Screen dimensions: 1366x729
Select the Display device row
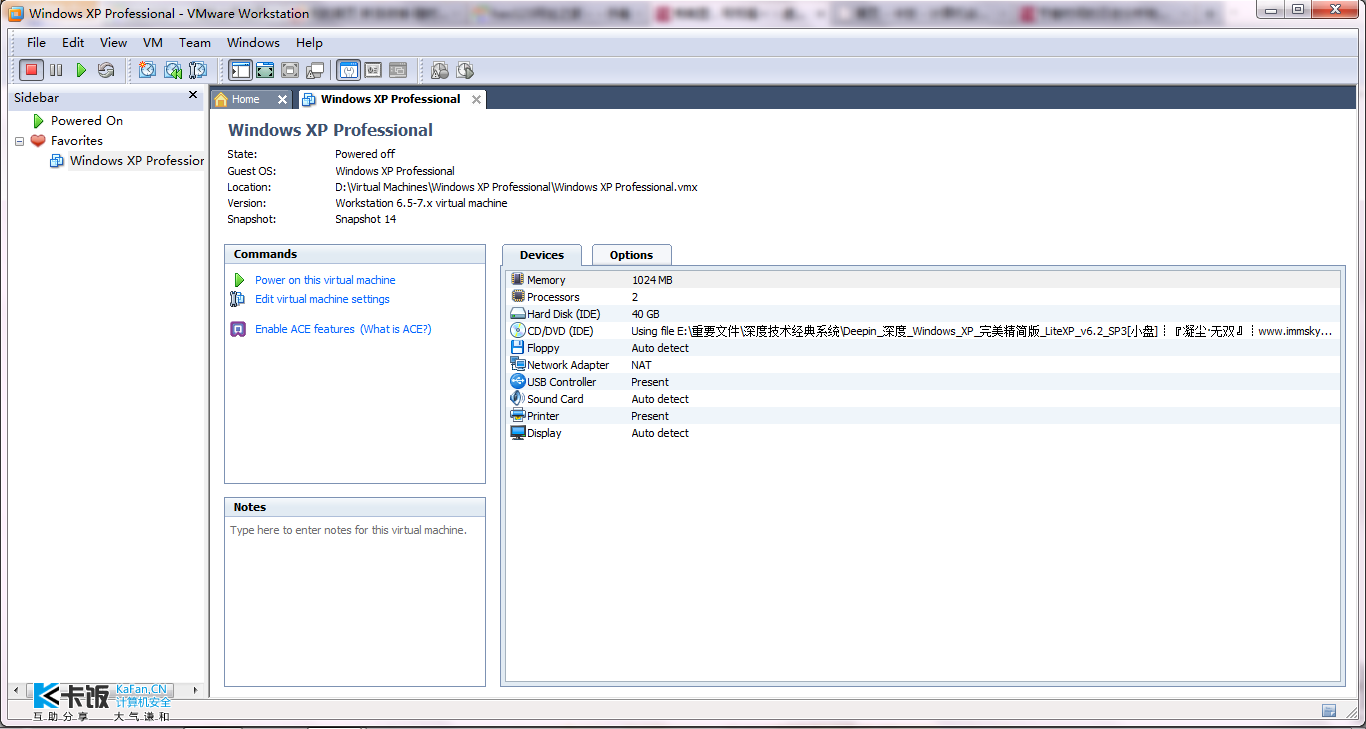pos(924,433)
